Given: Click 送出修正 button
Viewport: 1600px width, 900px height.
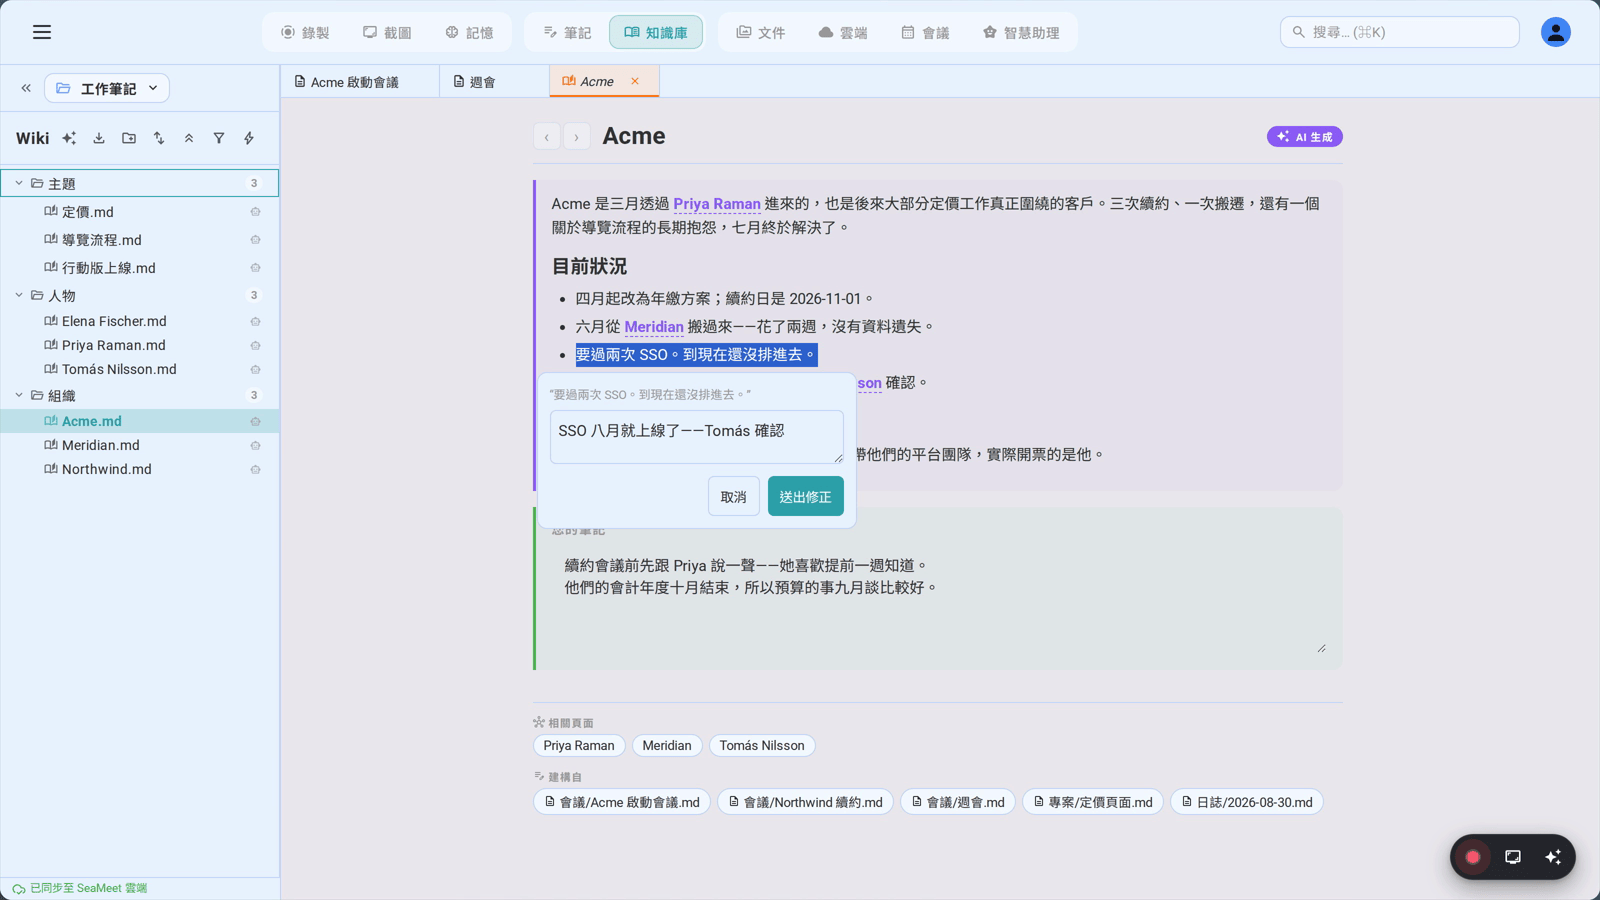Looking at the screenshot, I should tap(806, 496).
